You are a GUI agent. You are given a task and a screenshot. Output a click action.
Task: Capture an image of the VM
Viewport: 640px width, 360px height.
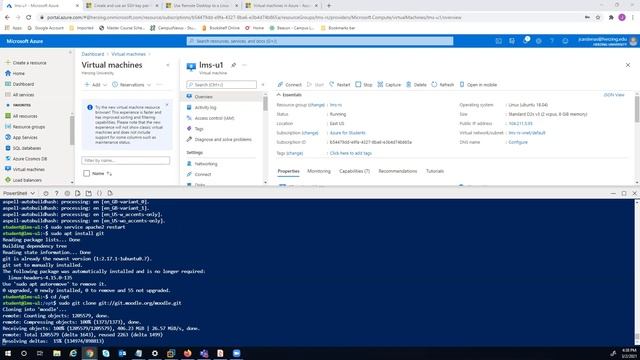coord(389,84)
